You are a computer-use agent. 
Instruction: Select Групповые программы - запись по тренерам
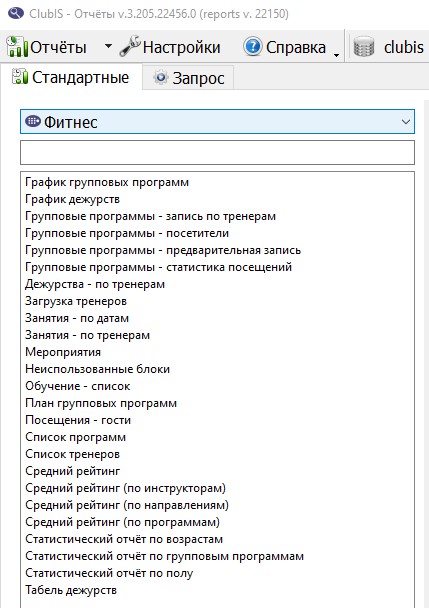click(x=150, y=216)
